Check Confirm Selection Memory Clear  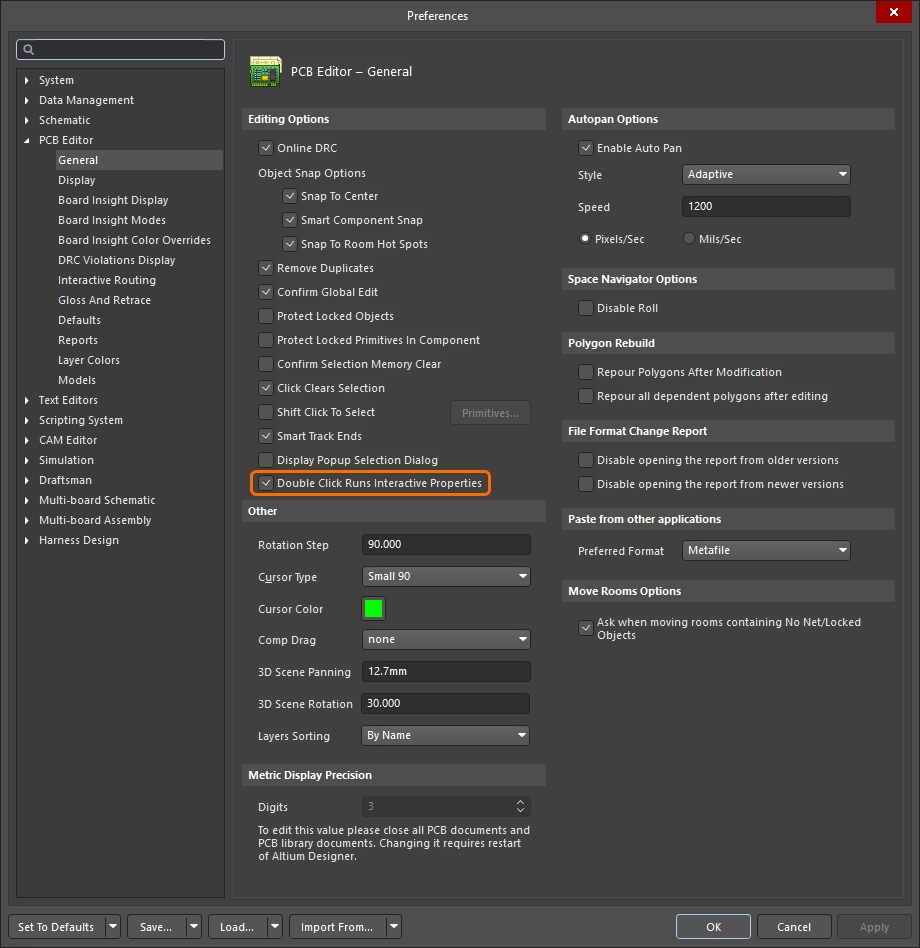coord(266,364)
